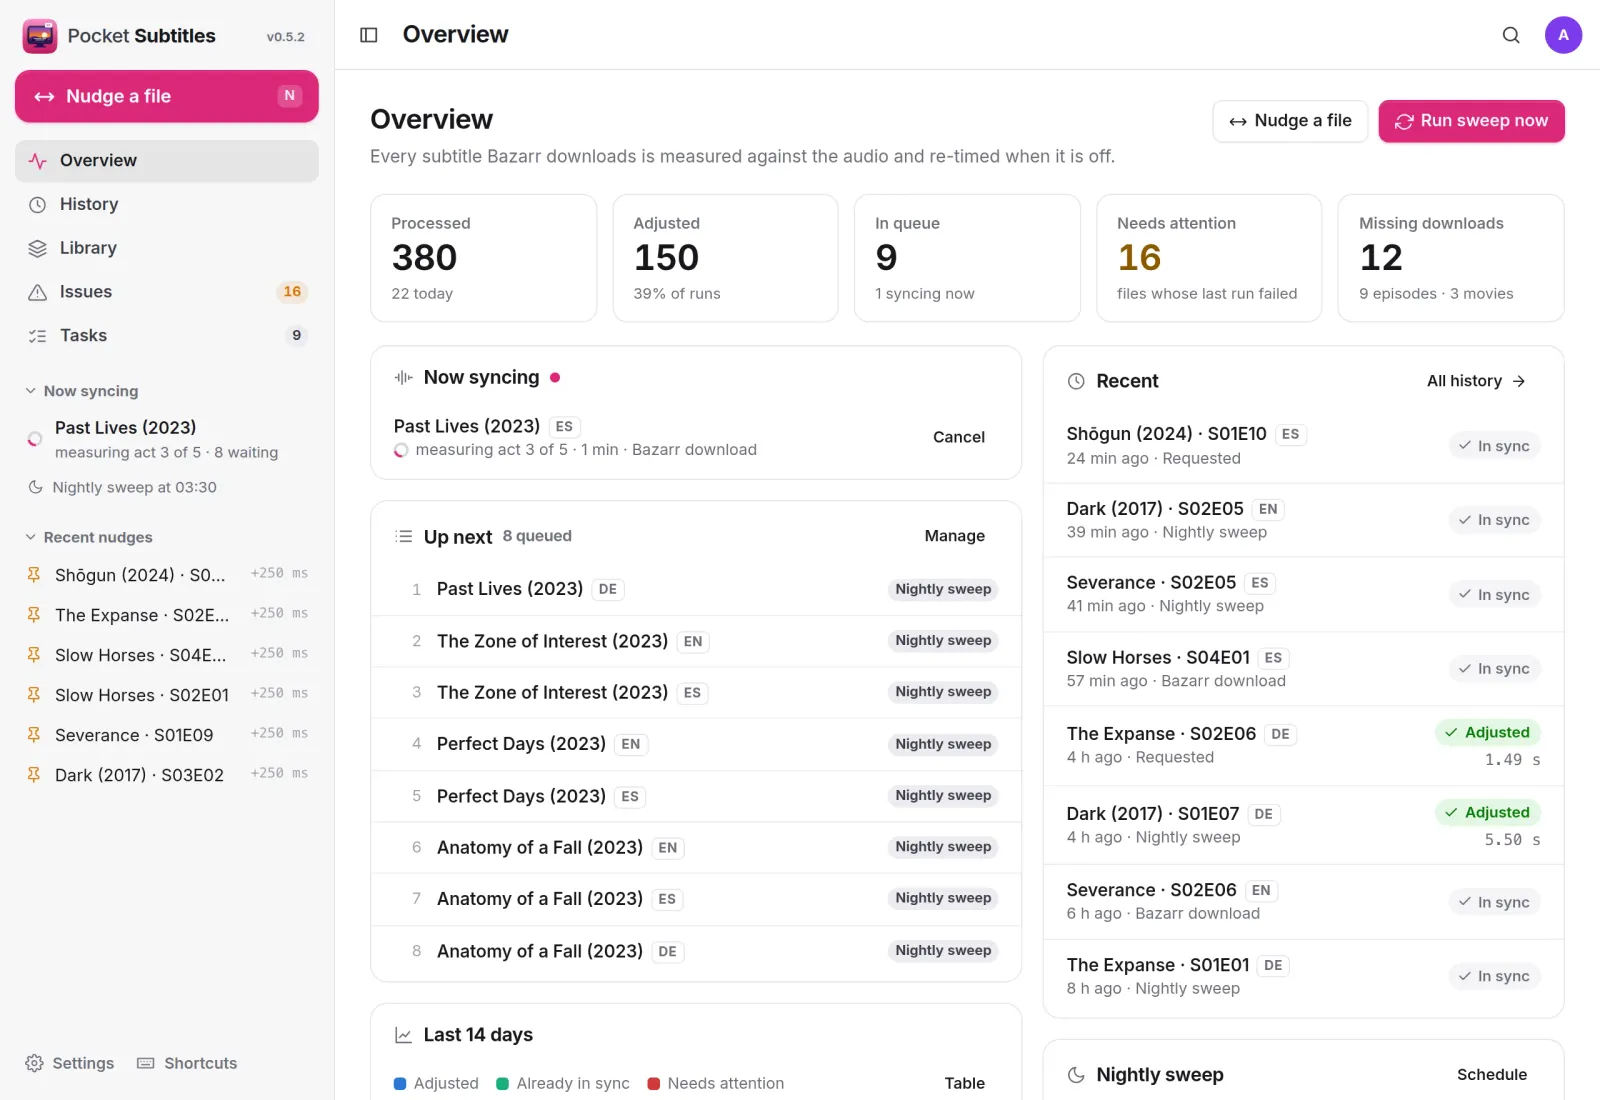The height and width of the screenshot is (1100, 1600).
Task: Open the user avatar menu
Action: click(1563, 35)
